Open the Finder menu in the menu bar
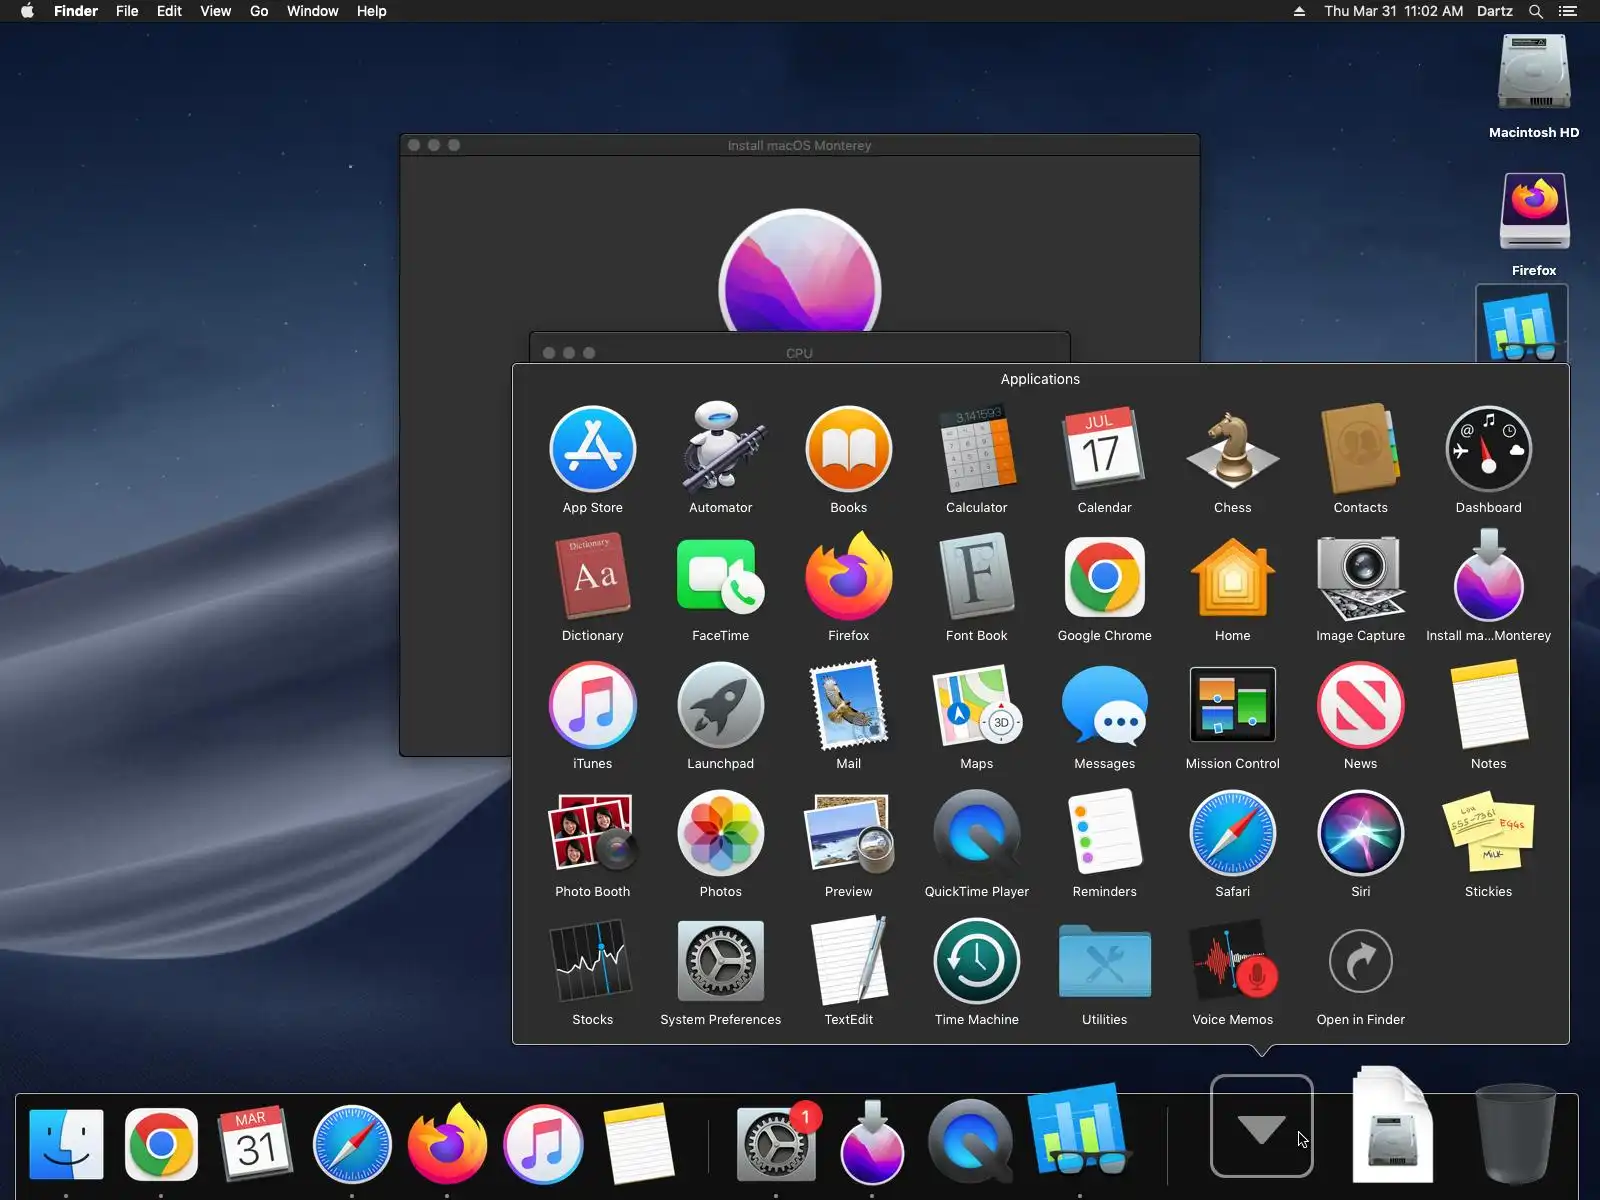The height and width of the screenshot is (1200, 1600). pos(76,11)
